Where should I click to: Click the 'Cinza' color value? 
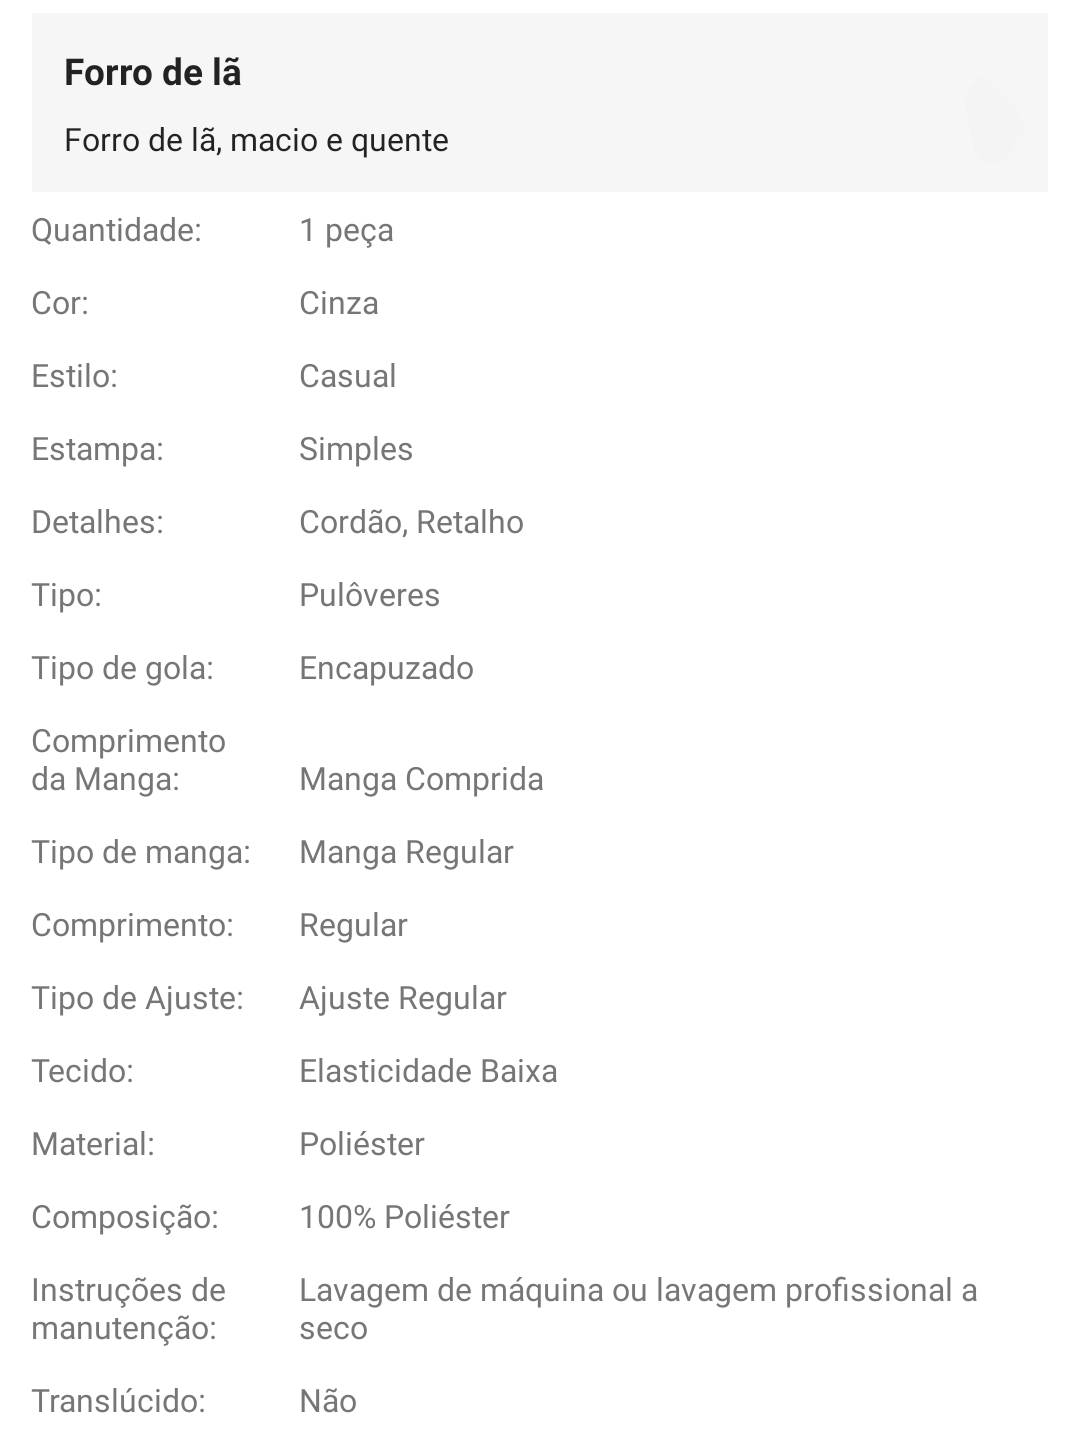(339, 304)
